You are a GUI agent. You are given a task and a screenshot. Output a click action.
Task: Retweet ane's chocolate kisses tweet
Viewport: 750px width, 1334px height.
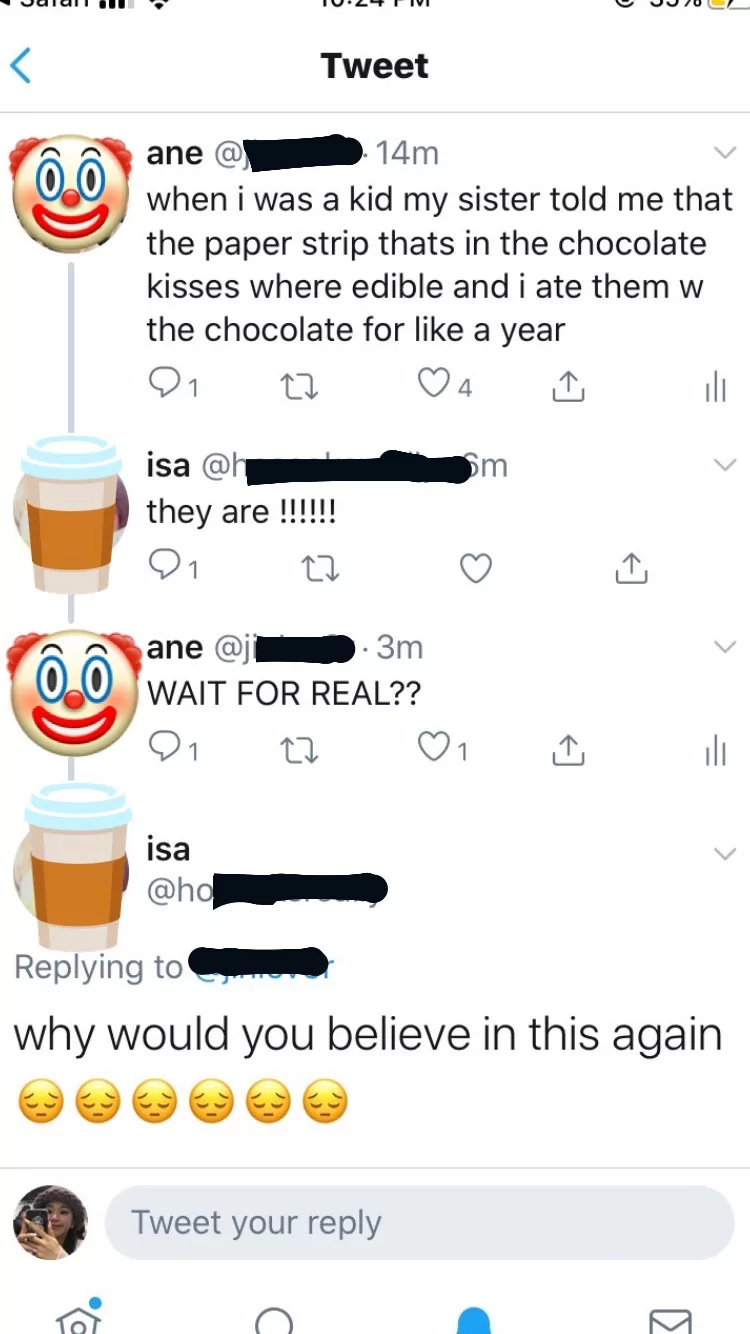pos(297,386)
